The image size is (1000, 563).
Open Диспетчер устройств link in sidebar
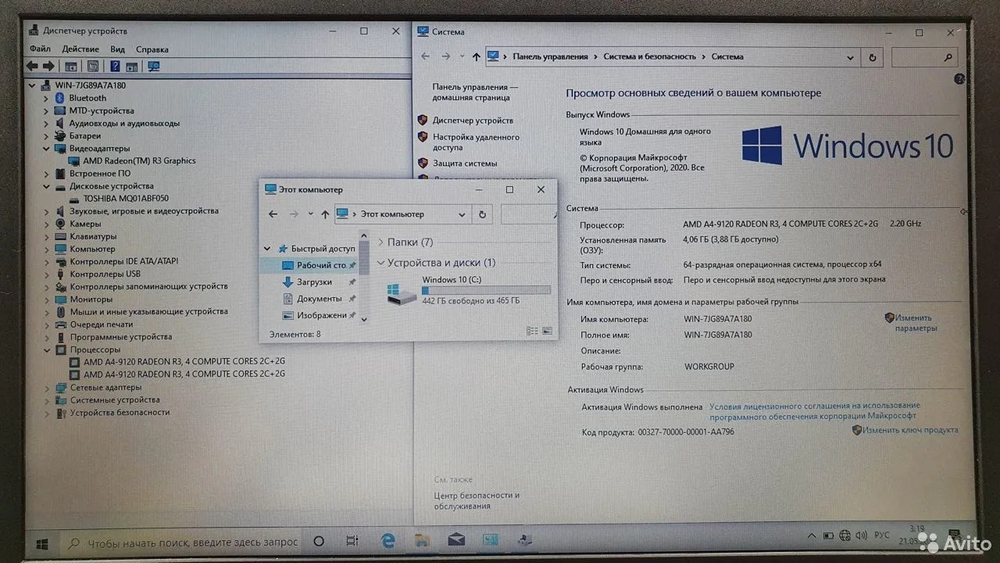(473, 120)
